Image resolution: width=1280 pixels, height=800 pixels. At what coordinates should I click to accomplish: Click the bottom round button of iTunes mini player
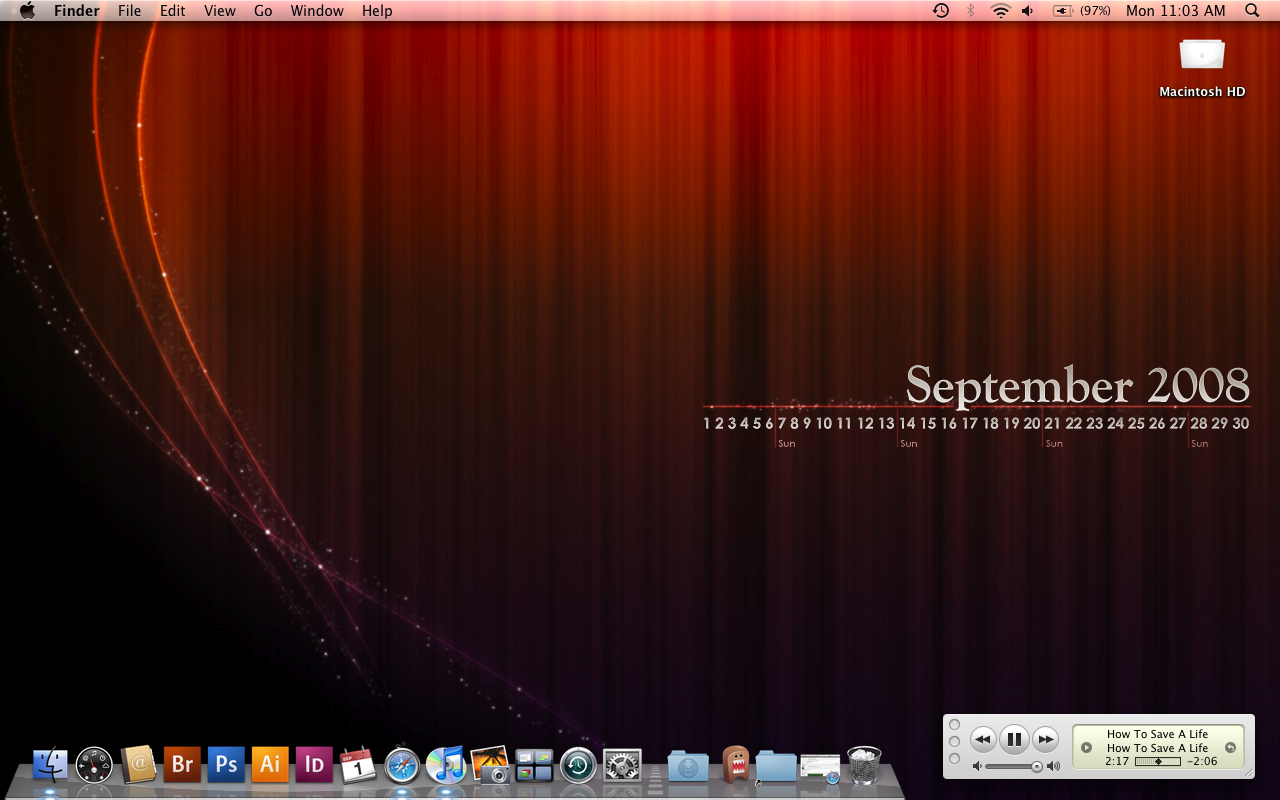(x=954, y=759)
